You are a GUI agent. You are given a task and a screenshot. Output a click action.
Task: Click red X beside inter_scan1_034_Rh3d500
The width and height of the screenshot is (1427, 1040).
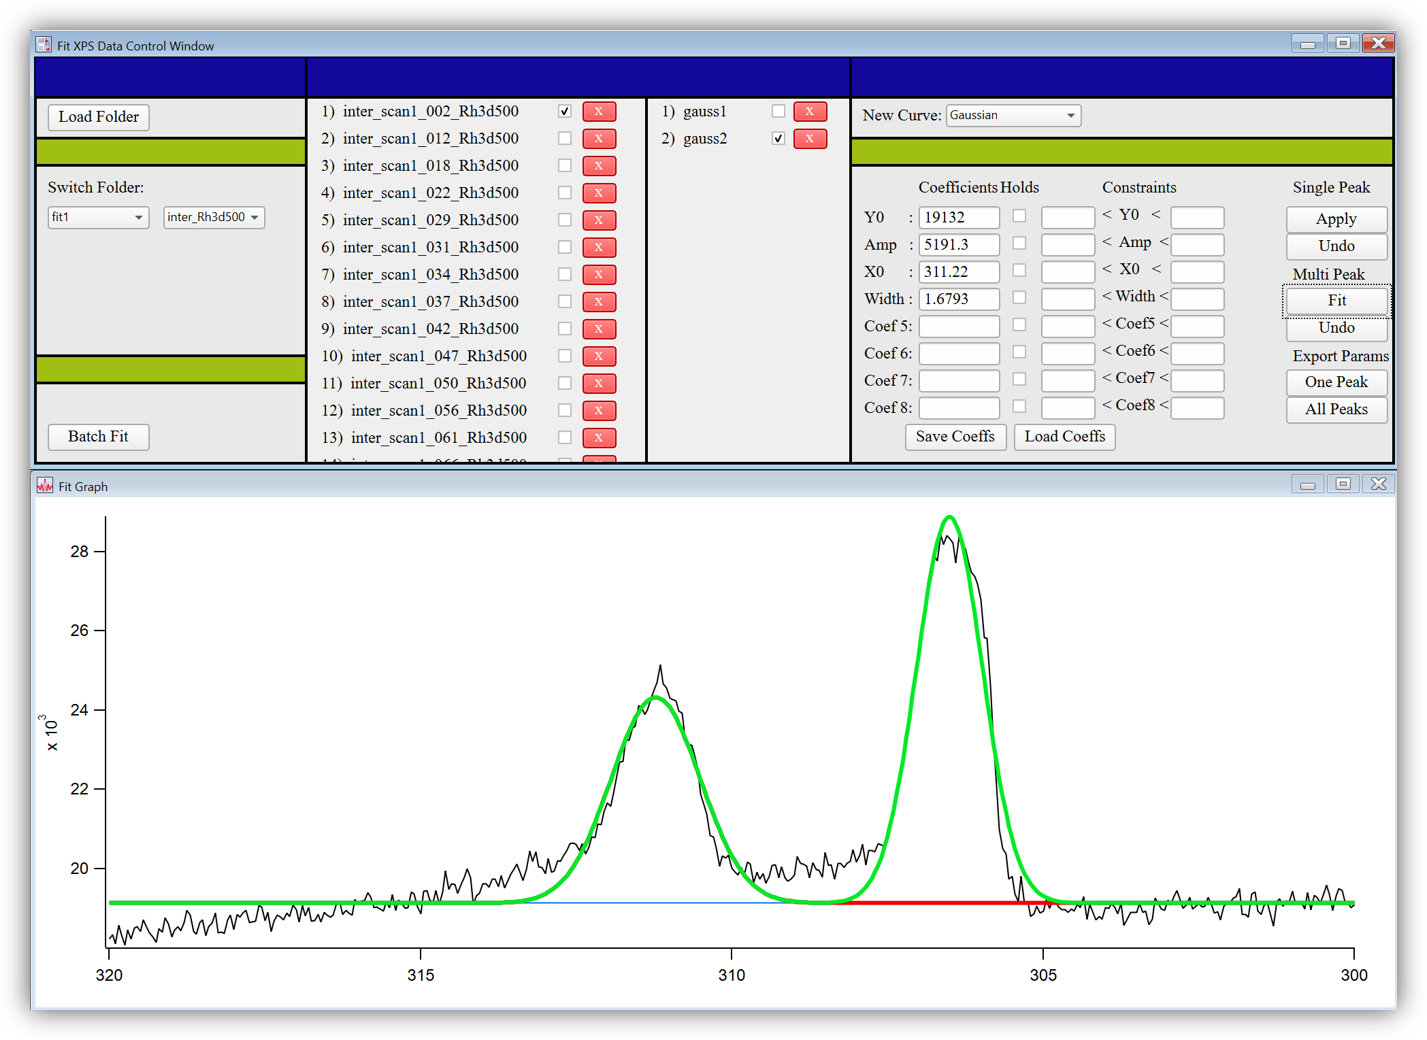click(x=598, y=274)
